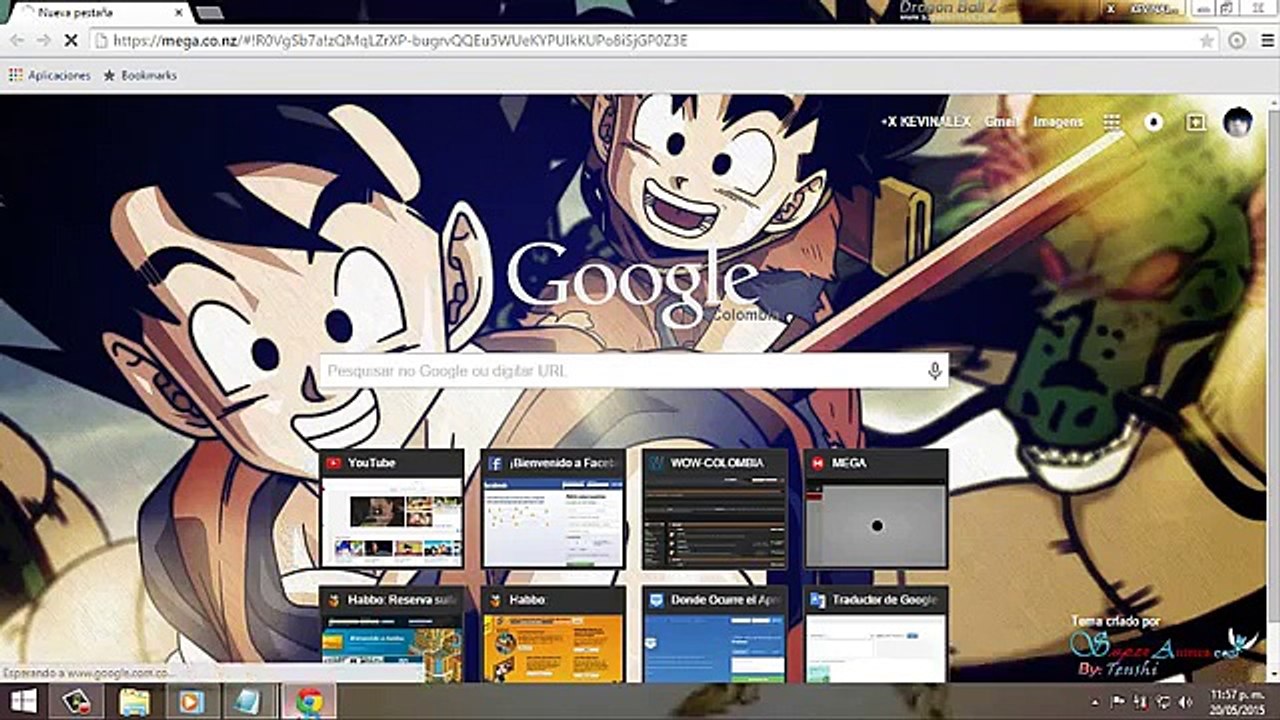Viewport: 1280px width, 720px height.
Task: Open the Google apps grid
Action: click(1112, 122)
